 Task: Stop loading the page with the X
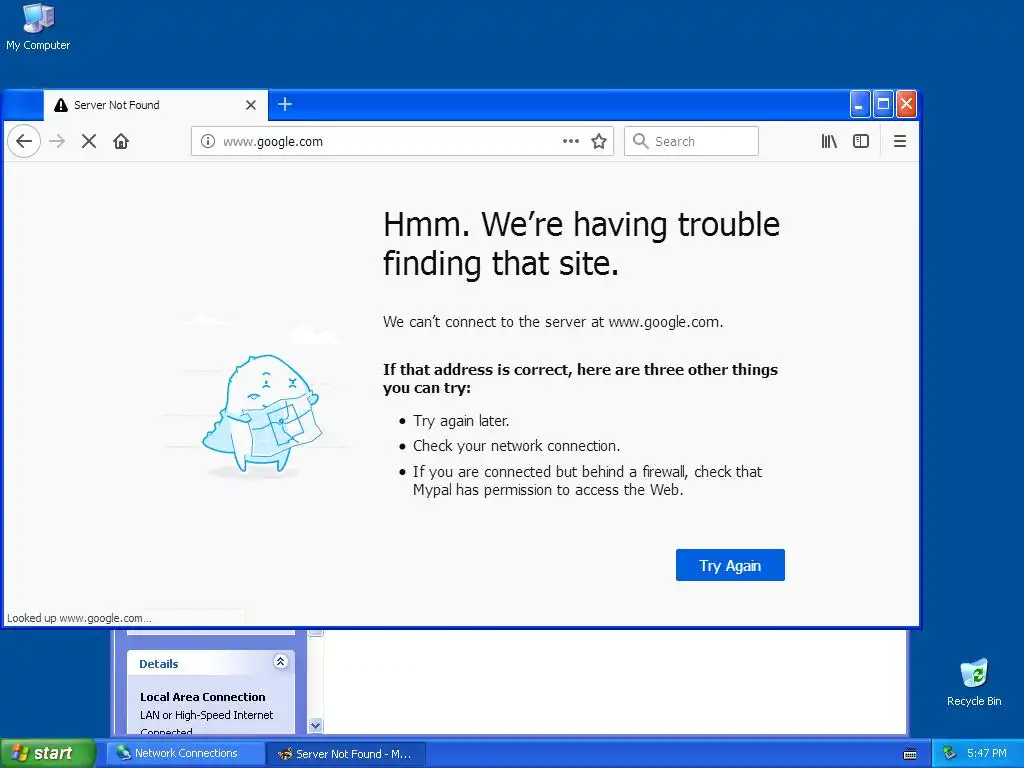pos(89,141)
